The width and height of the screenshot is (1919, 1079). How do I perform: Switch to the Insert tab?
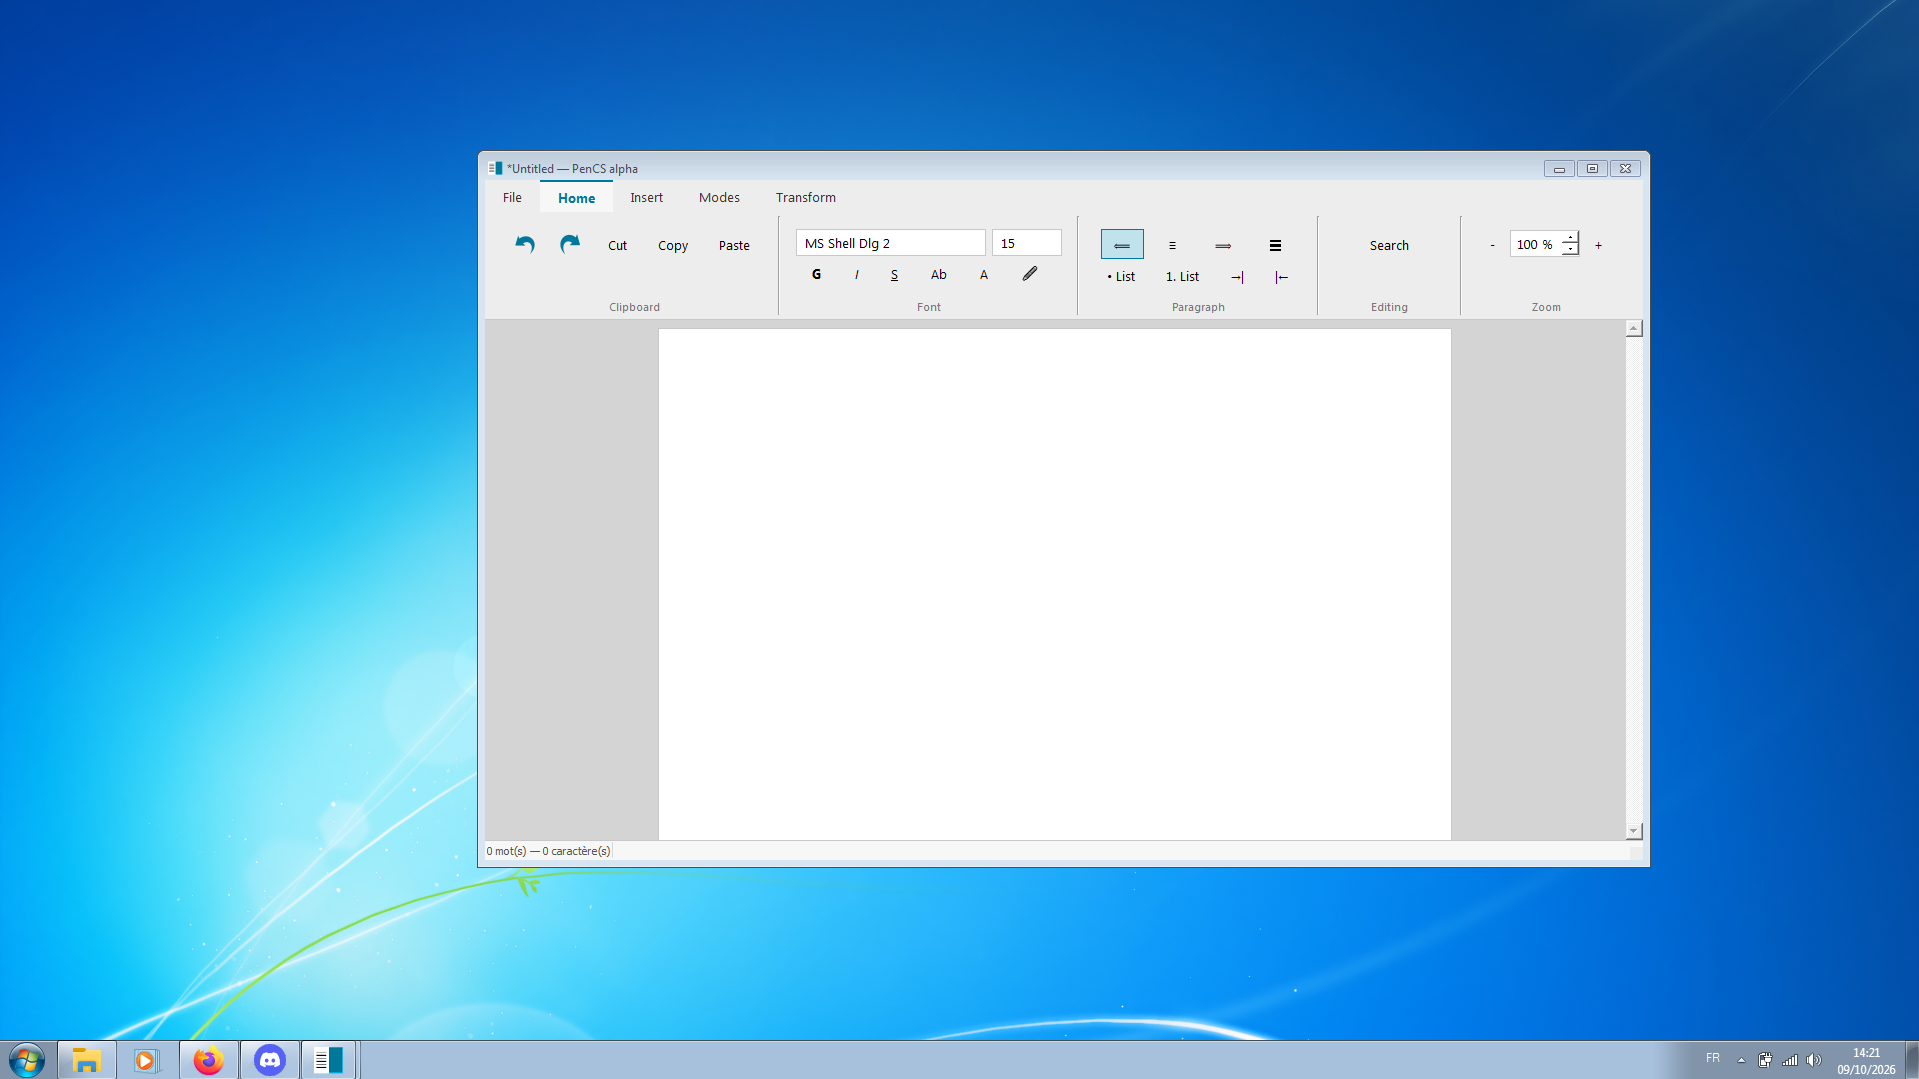tap(646, 197)
